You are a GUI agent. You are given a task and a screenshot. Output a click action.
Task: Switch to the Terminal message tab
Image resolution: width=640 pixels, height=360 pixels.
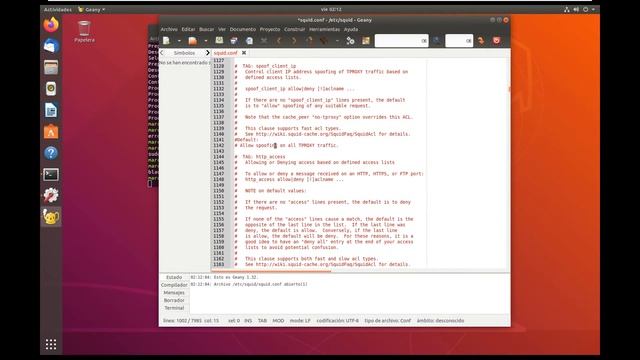(174, 308)
